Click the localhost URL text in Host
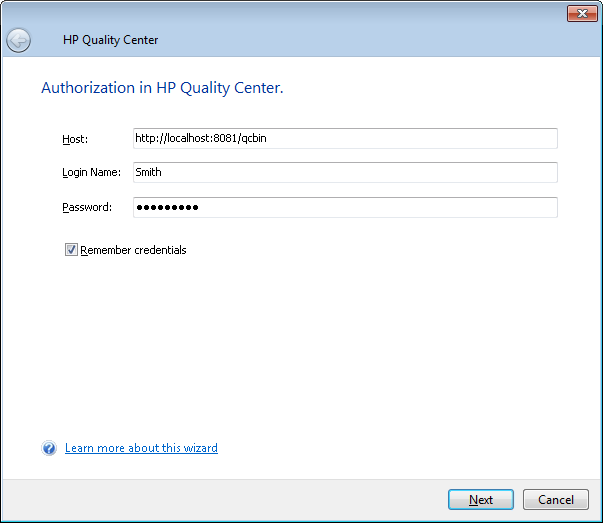 [200, 139]
